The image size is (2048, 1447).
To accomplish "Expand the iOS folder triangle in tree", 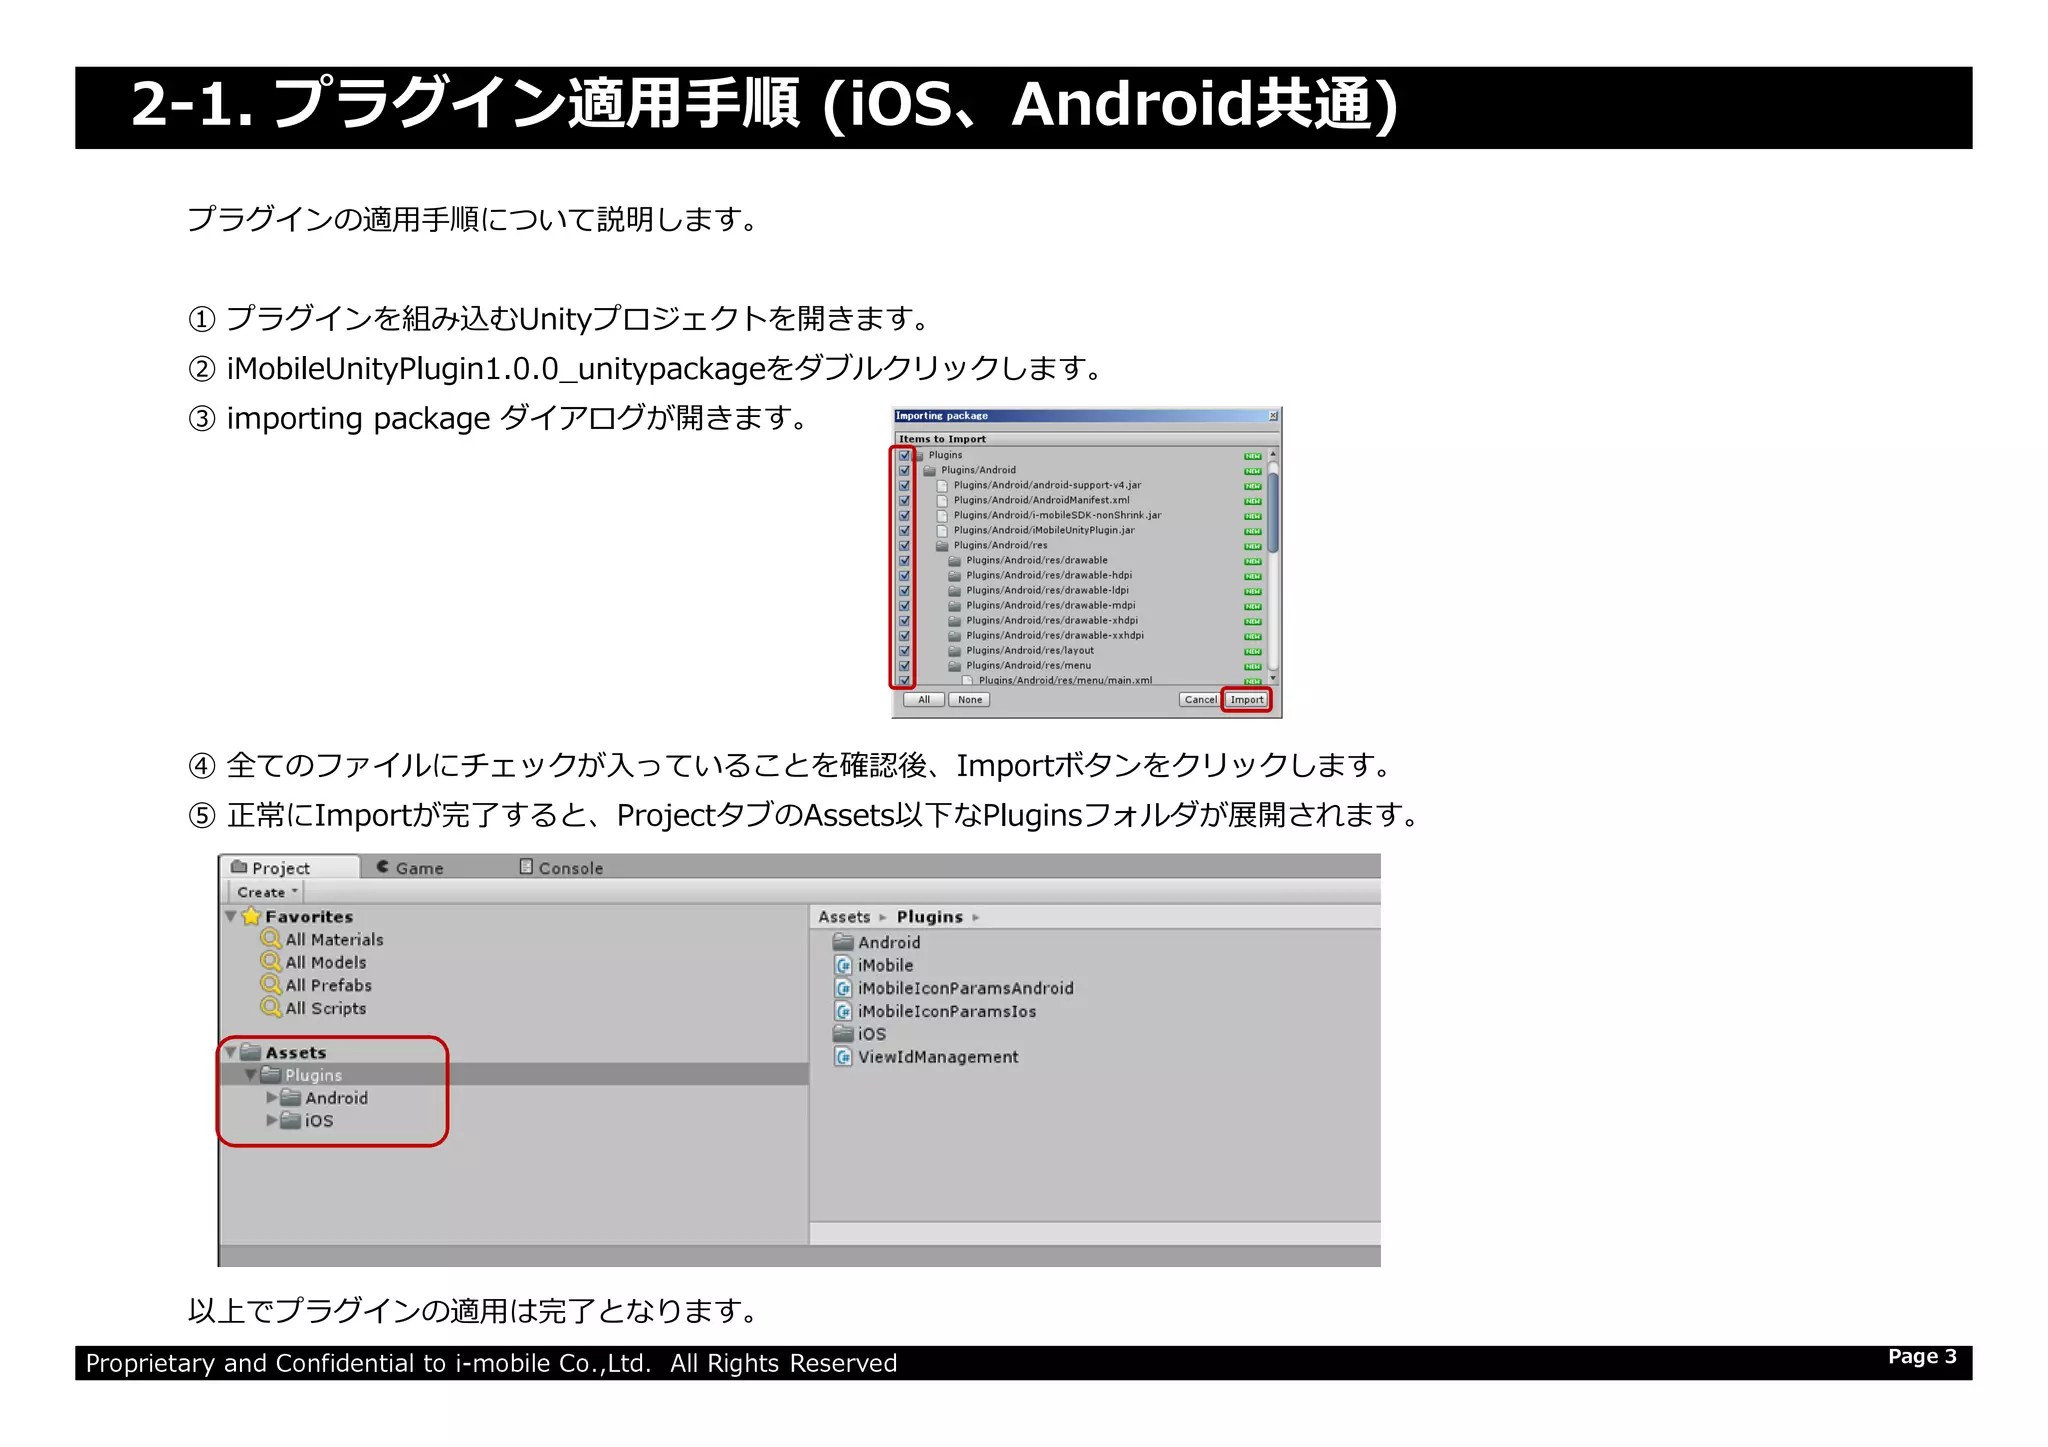I will (271, 1121).
